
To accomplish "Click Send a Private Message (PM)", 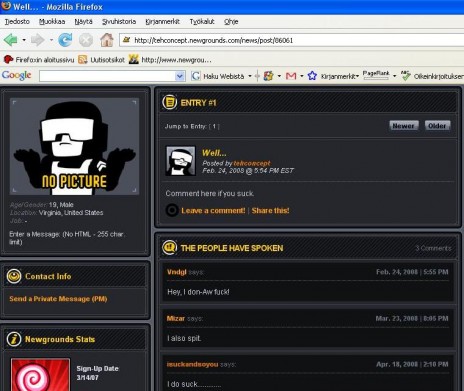I will pos(58,299).
